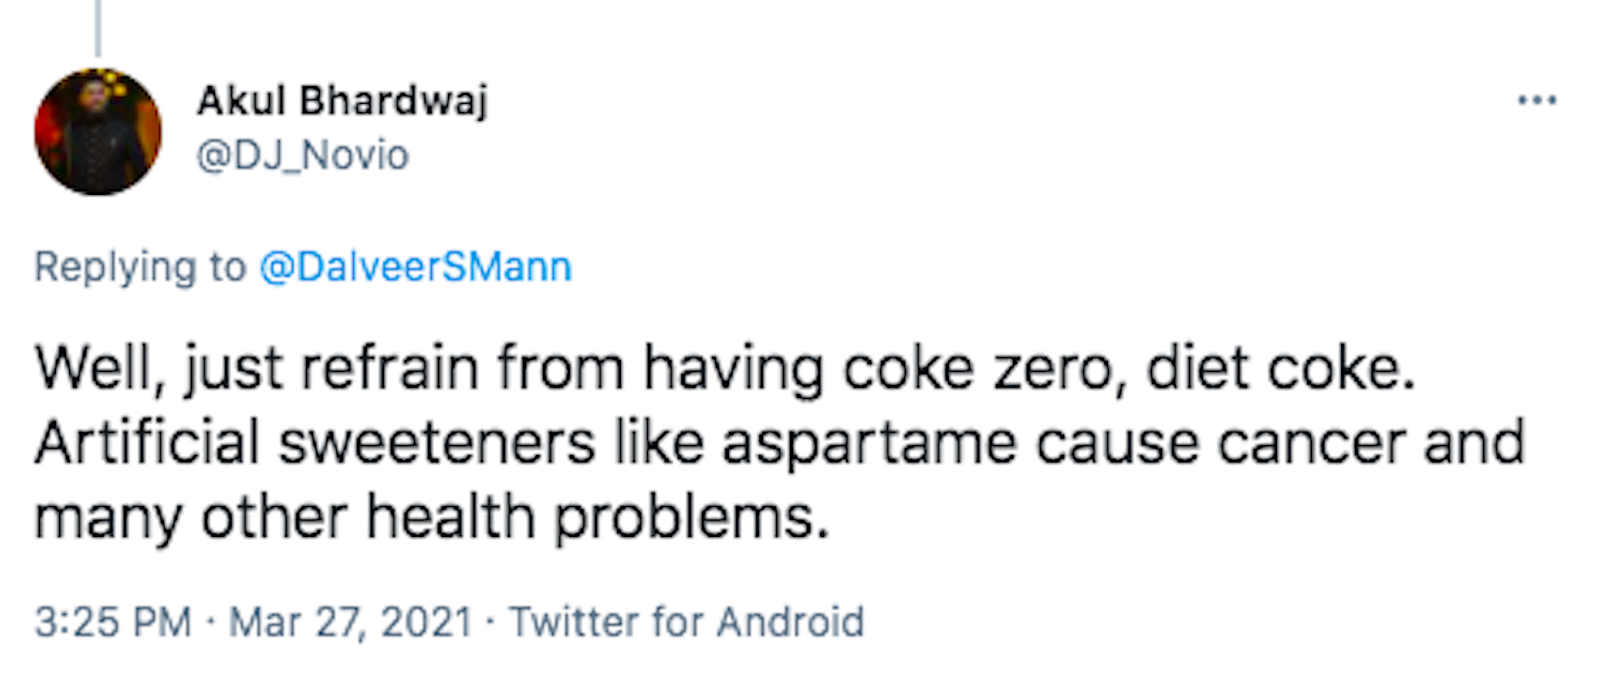Click the word "Well," starting the tweet
Screen dimensions: 1600x684
click(x=98, y=368)
